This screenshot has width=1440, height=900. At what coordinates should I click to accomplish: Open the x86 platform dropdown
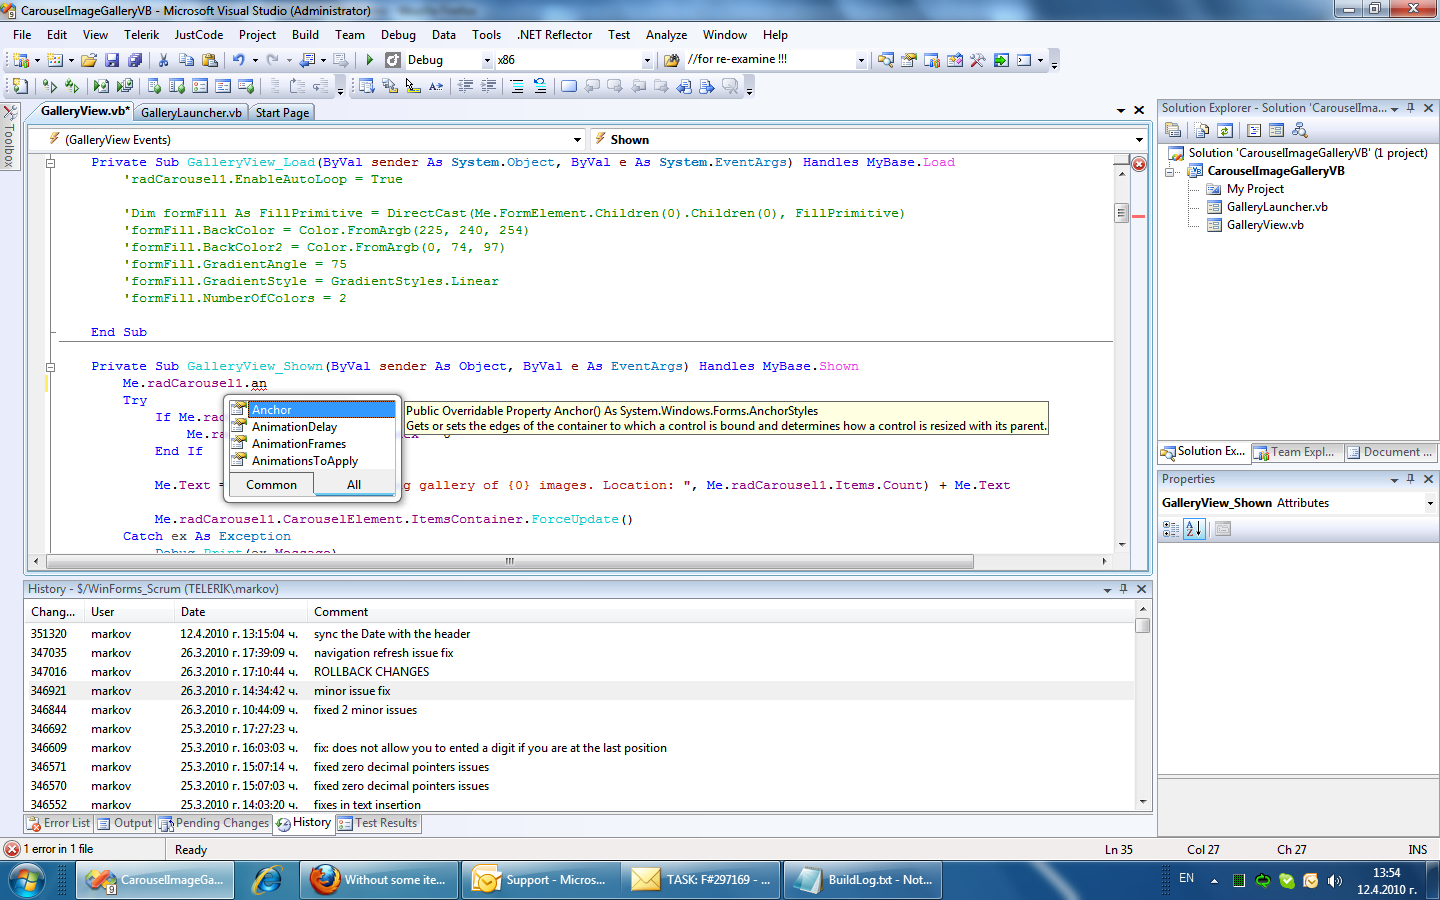[x=647, y=60]
